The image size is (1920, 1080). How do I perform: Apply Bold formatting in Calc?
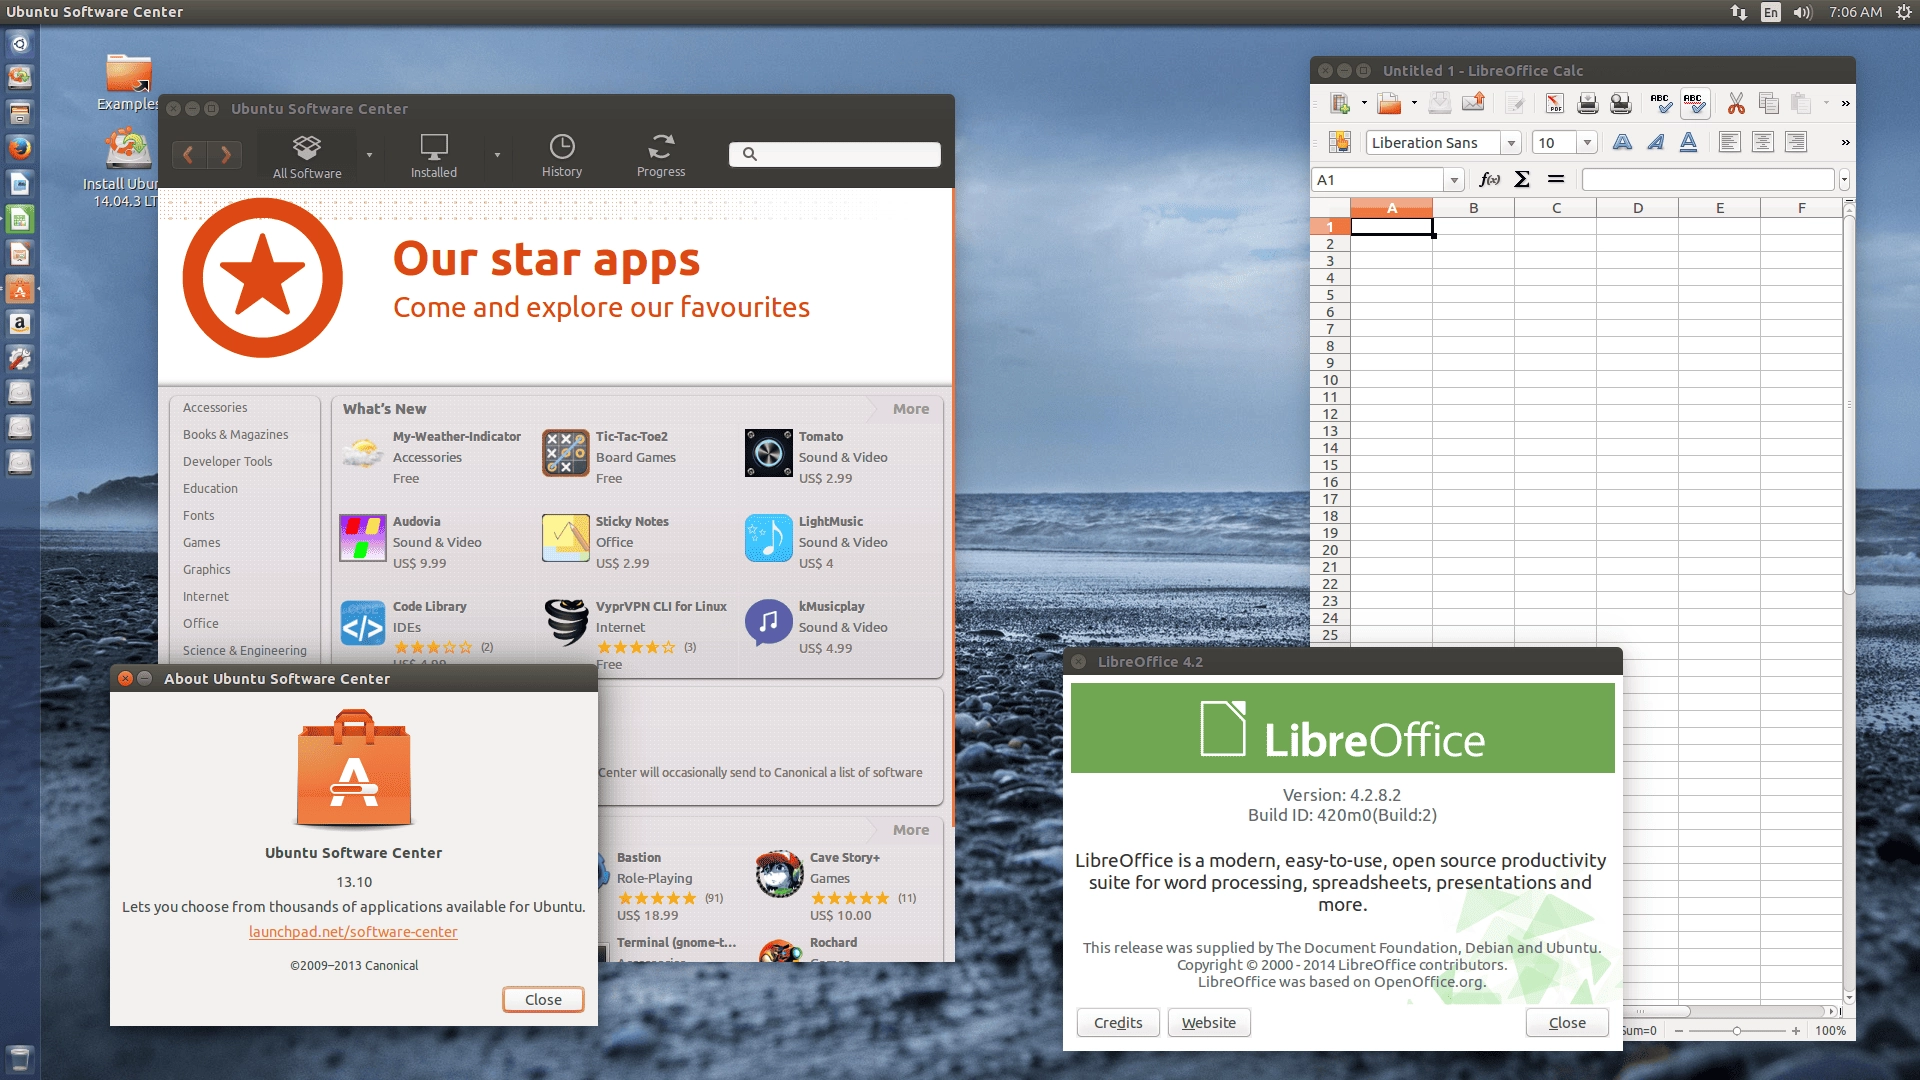[1622, 142]
